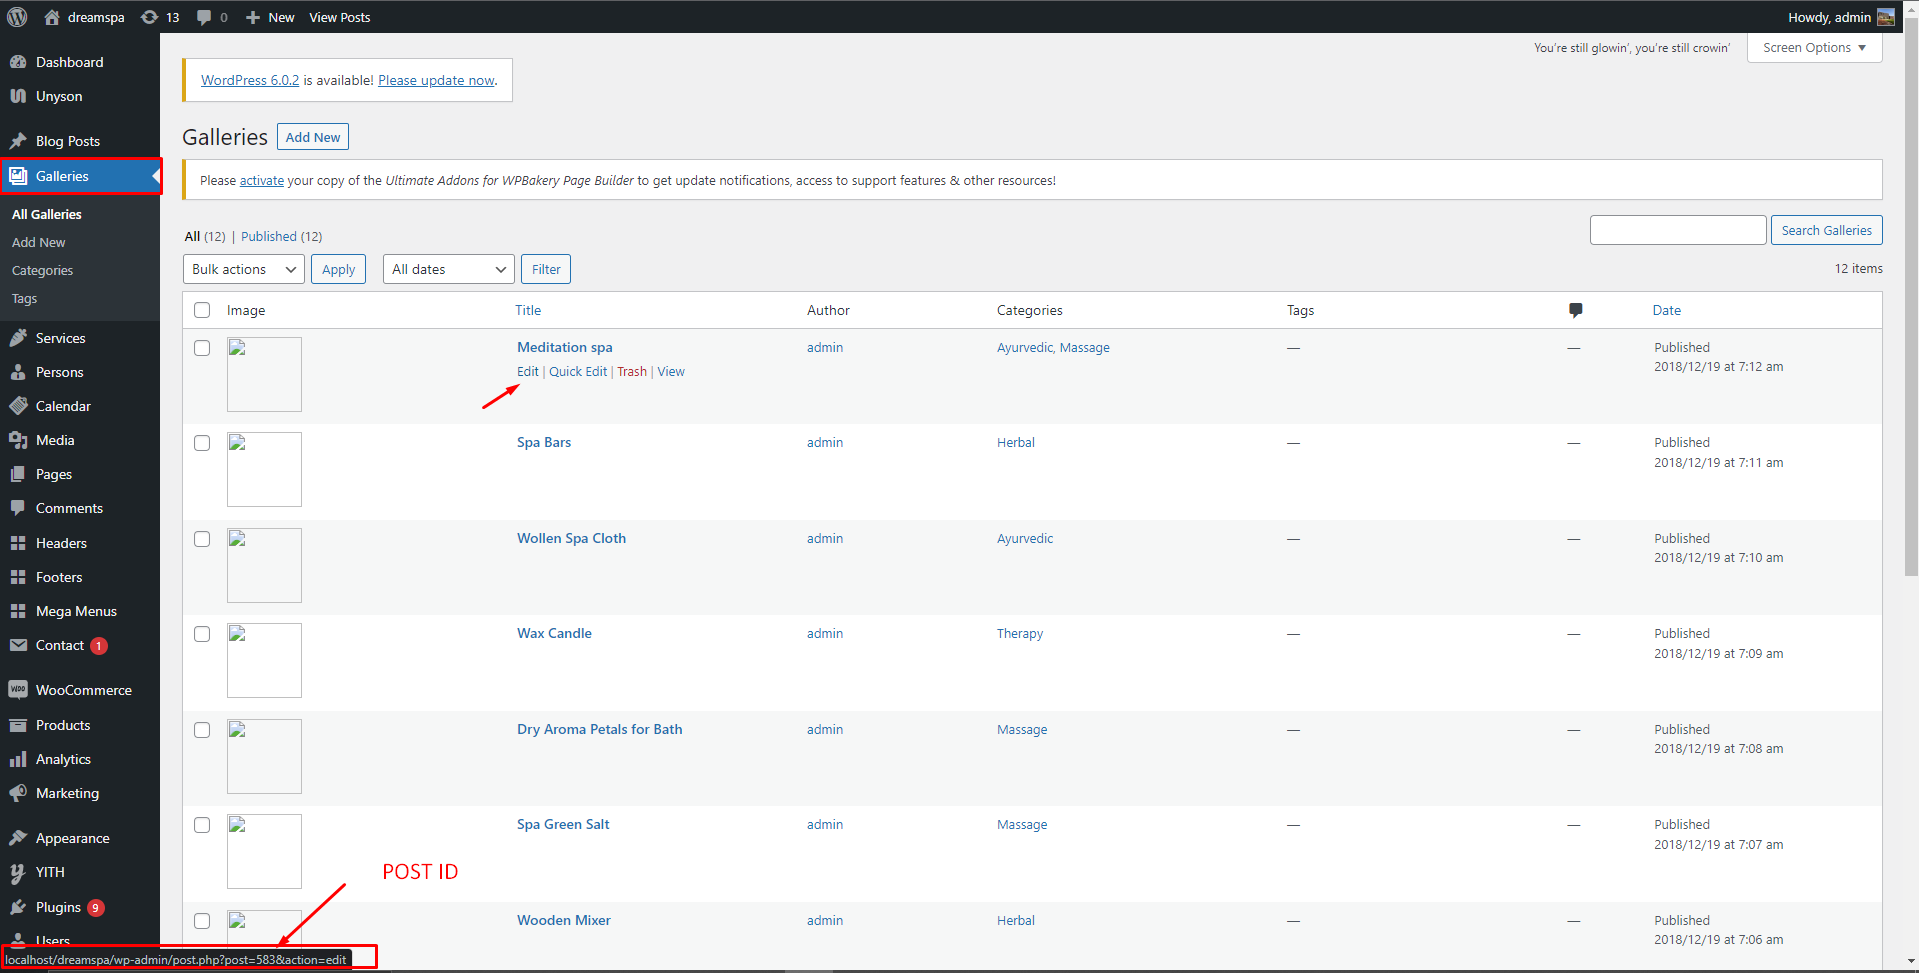Click the WordPress logo icon

[17, 17]
